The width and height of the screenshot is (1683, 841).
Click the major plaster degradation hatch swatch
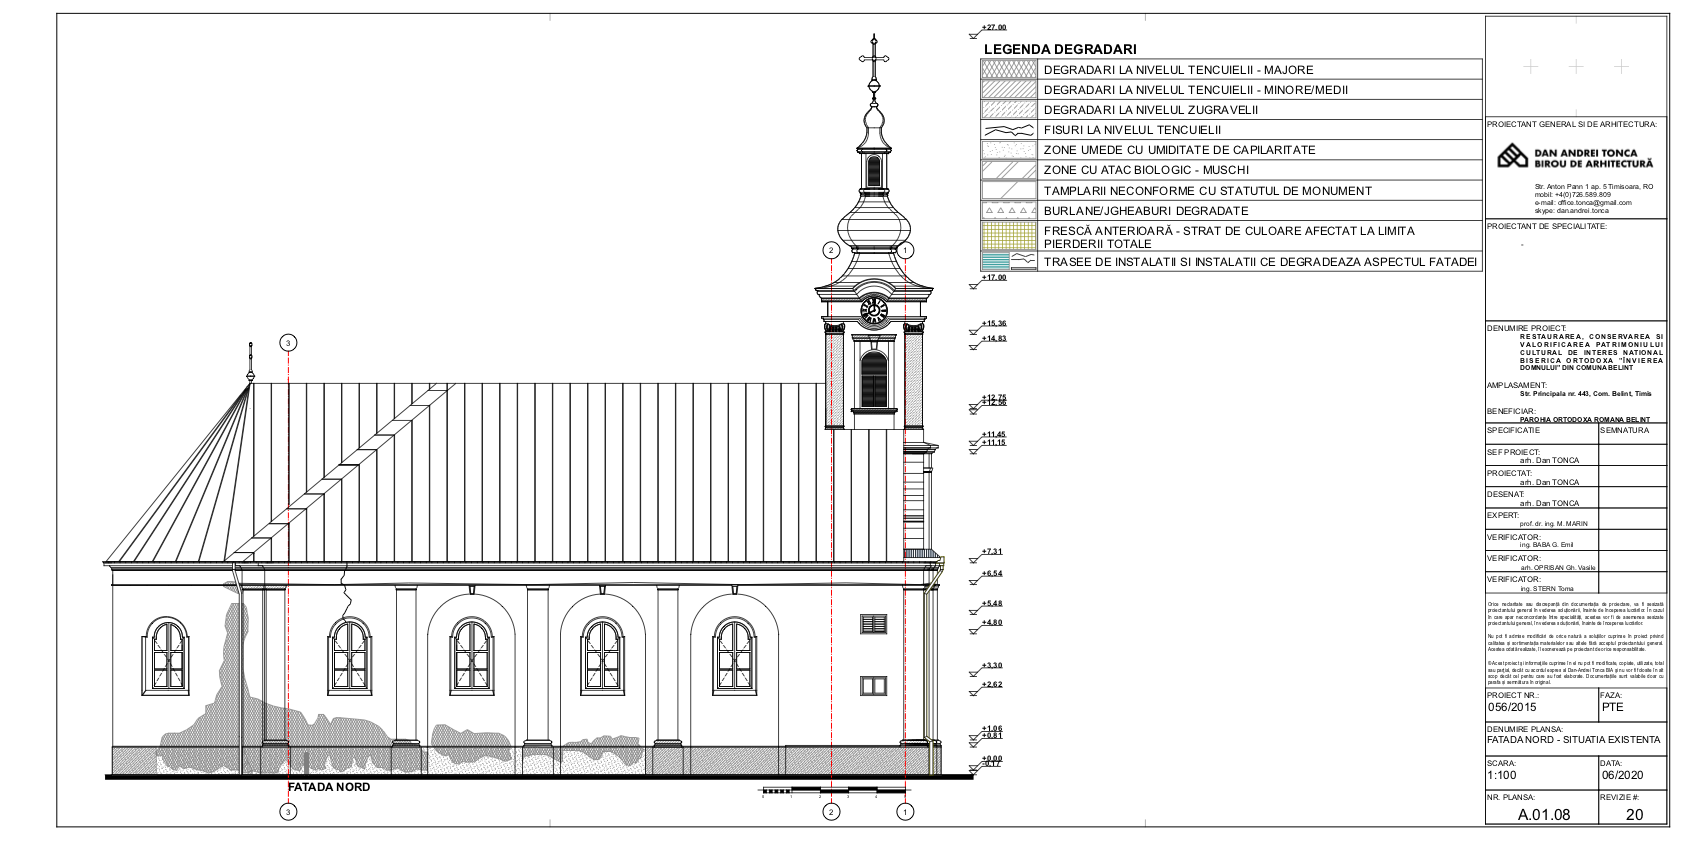(x=1008, y=70)
